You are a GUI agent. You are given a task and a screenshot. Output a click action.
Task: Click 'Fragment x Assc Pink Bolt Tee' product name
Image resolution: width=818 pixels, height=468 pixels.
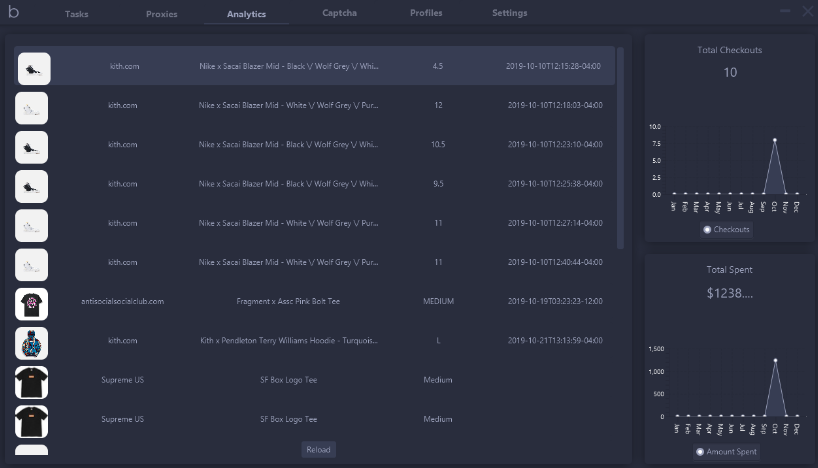288,301
